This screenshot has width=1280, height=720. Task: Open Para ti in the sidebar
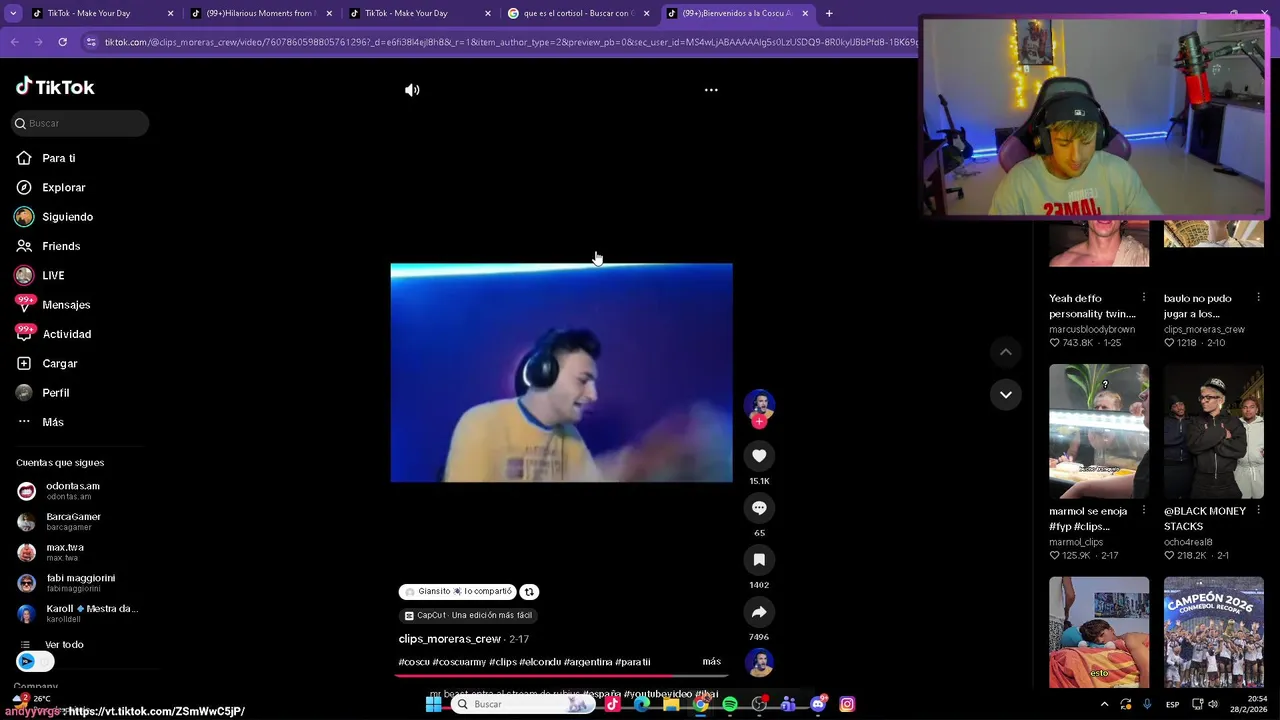58,158
